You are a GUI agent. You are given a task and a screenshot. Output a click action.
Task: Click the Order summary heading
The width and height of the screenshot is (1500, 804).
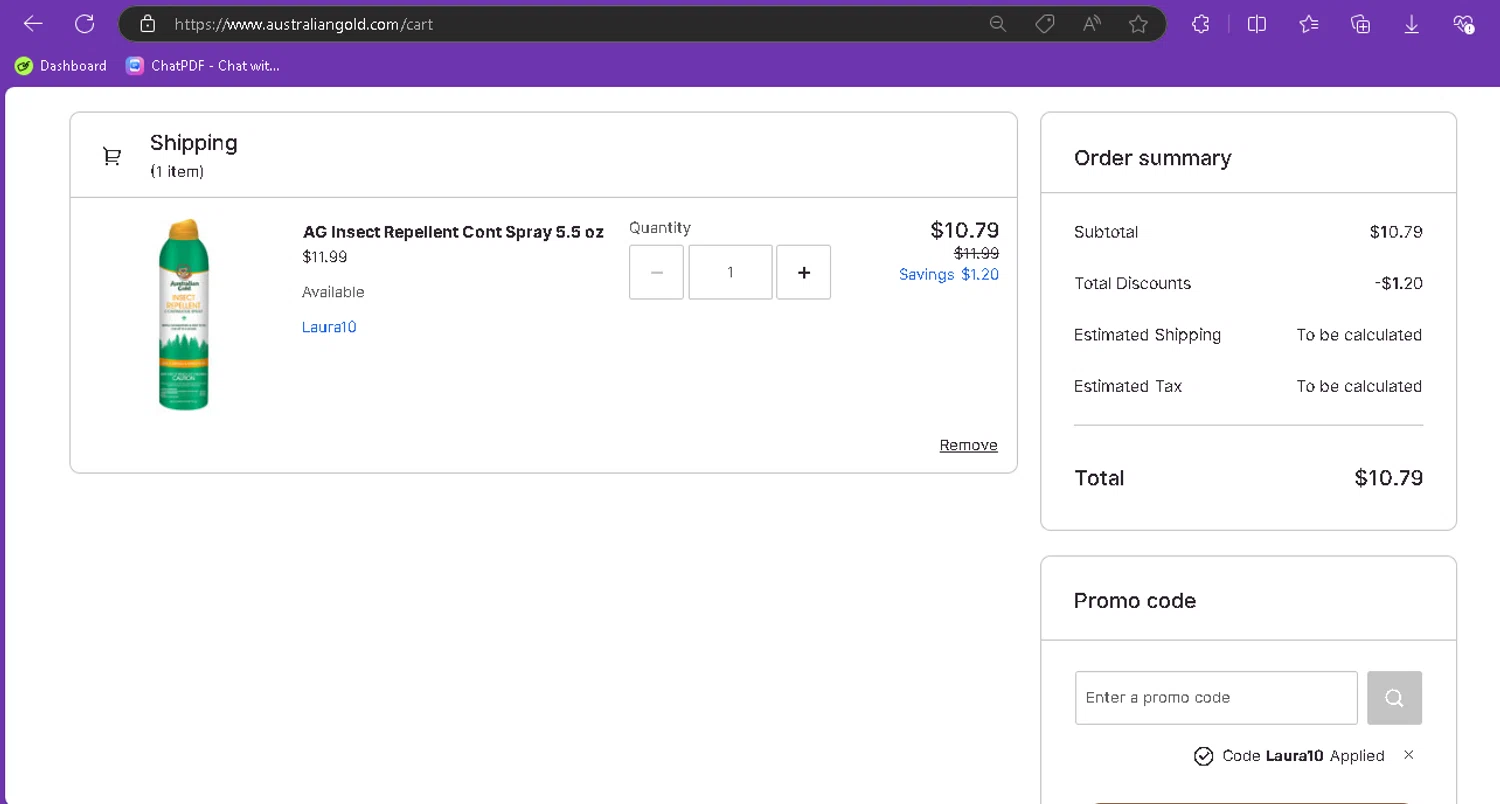[x=1152, y=158]
